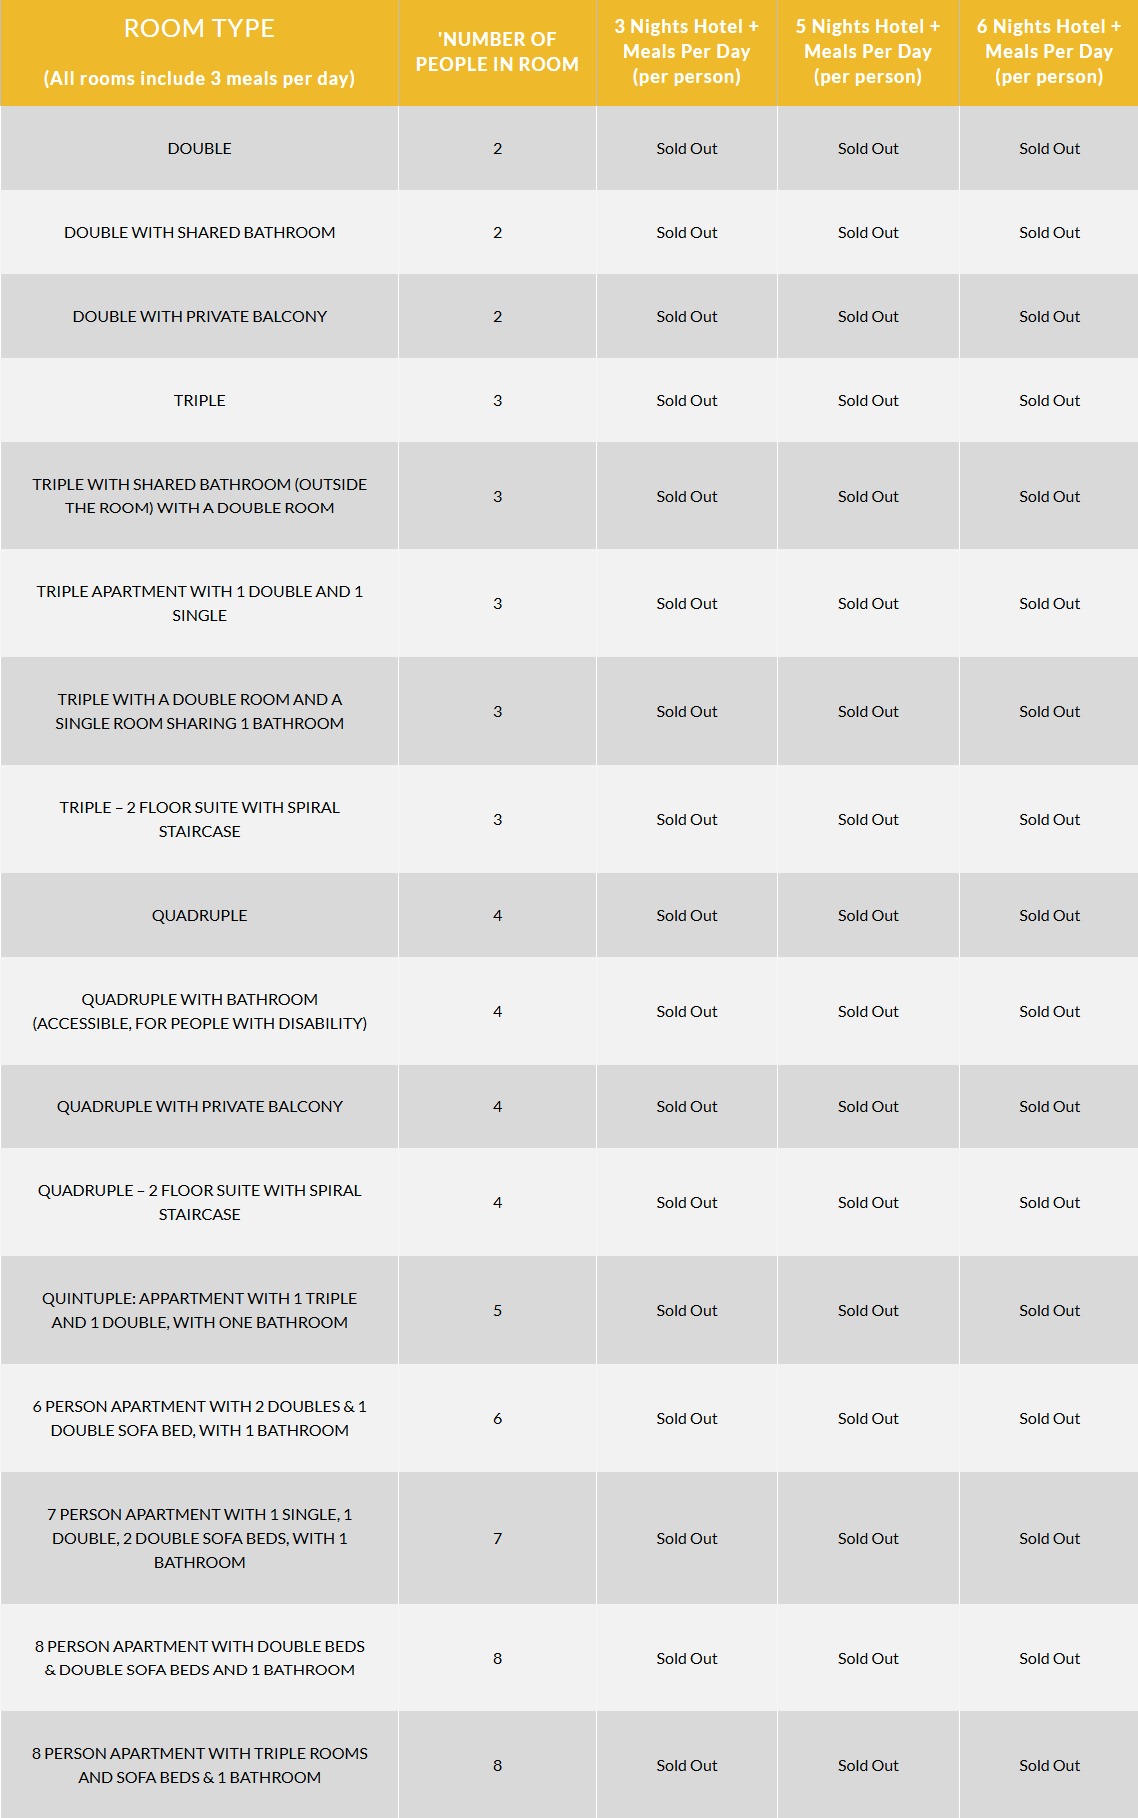
Task: Click the ROOM TYPE column header
Action: [199, 29]
